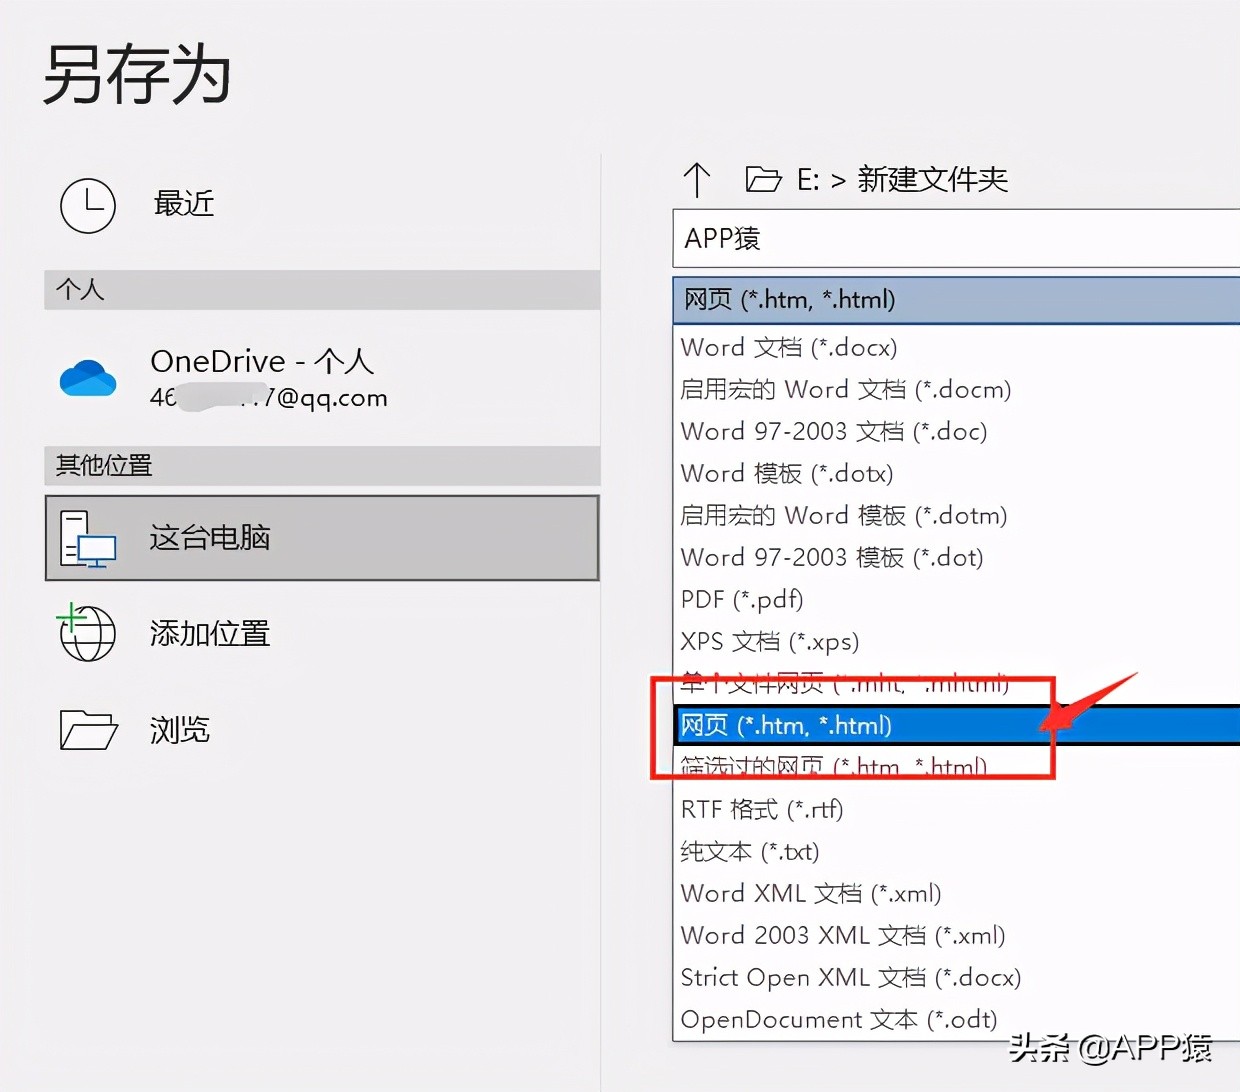This screenshot has width=1240, height=1092.
Task: Open the file type combo box showing 网页
Action: (x=956, y=300)
